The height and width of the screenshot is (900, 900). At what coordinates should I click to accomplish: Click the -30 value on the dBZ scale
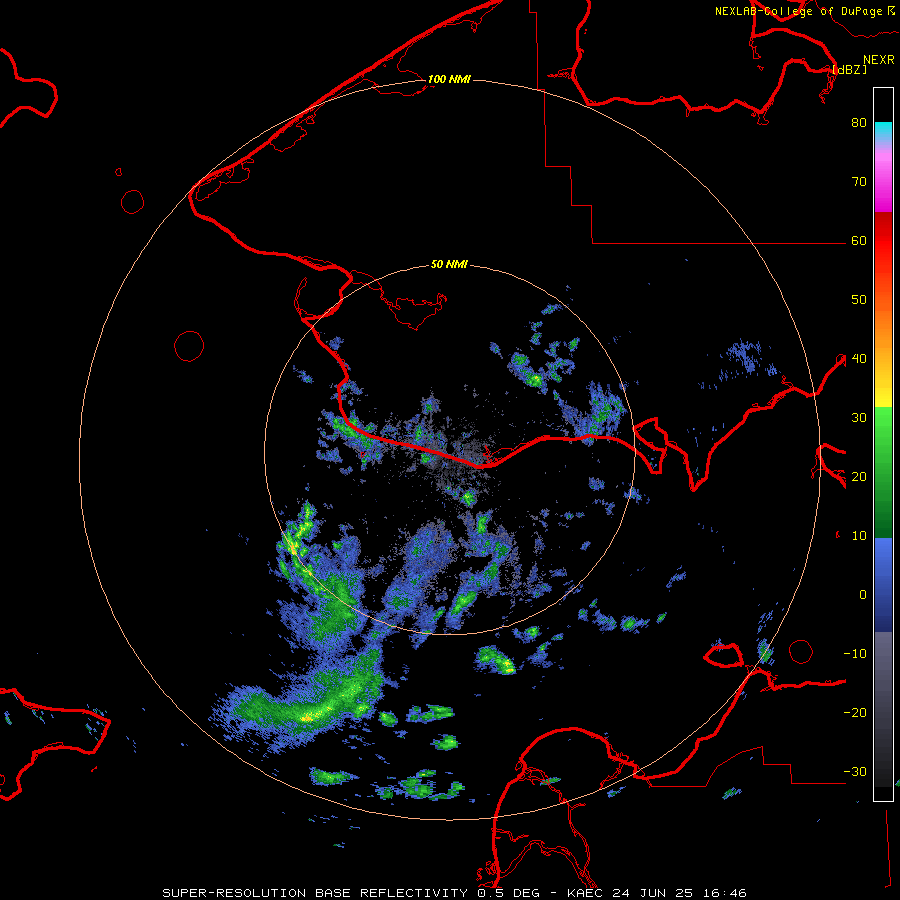pyautogui.click(x=855, y=772)
